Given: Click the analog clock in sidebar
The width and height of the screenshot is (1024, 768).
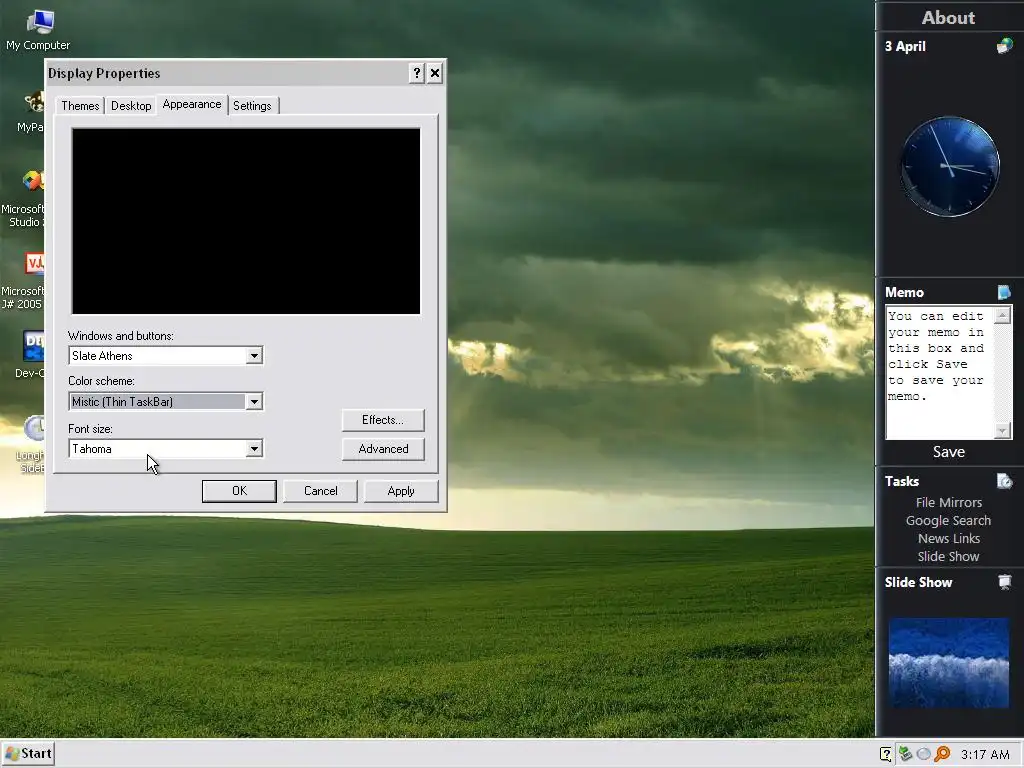Looking at the screenshot, I should click(950, 167).
